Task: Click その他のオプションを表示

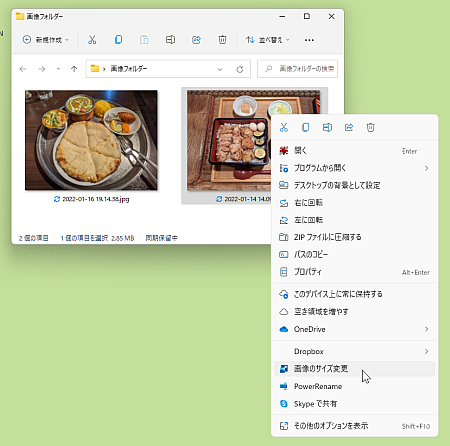Action: click(355, 426)
